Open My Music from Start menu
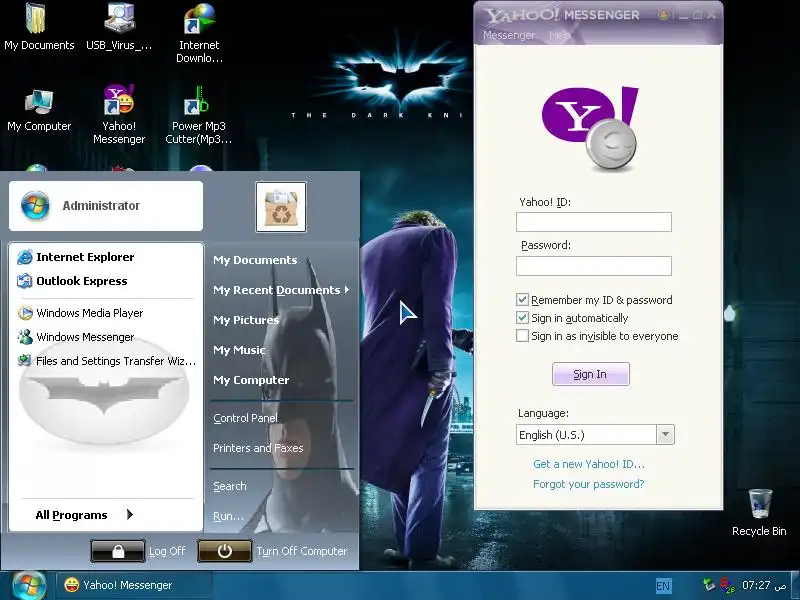Image resolution: width=800 pixels, height=600 pixels. tap(239, 350)
